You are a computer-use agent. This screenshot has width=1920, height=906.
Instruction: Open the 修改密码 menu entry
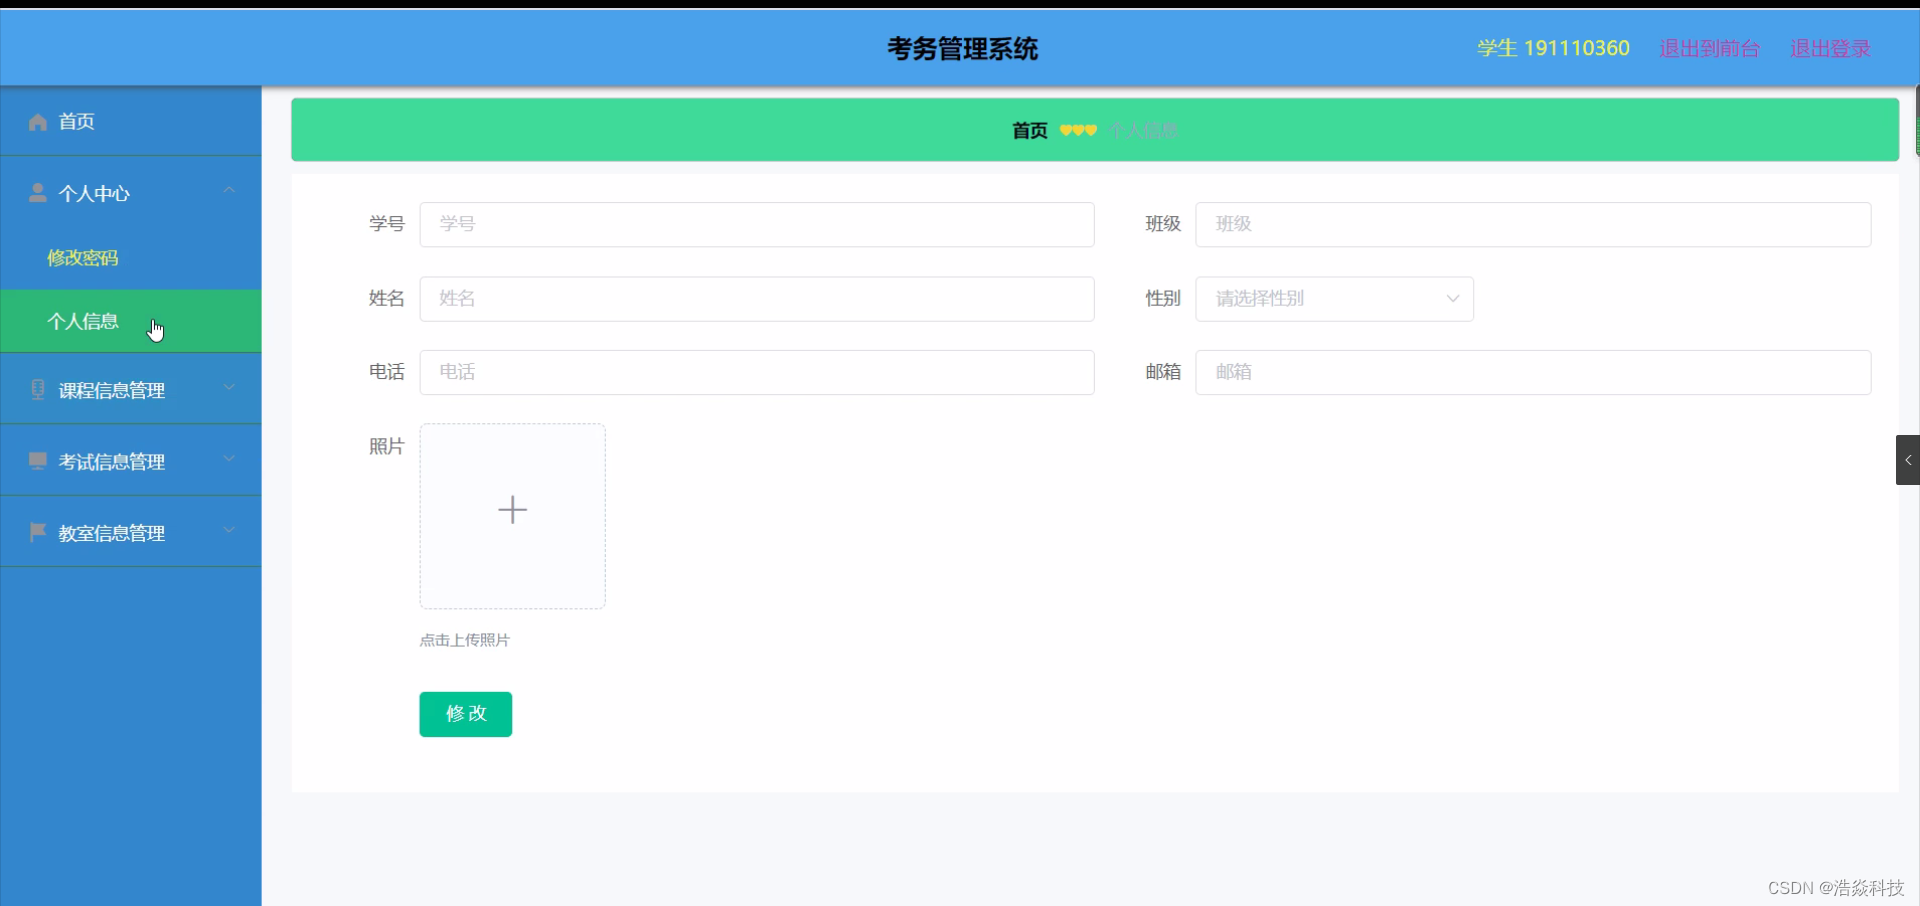82,257
